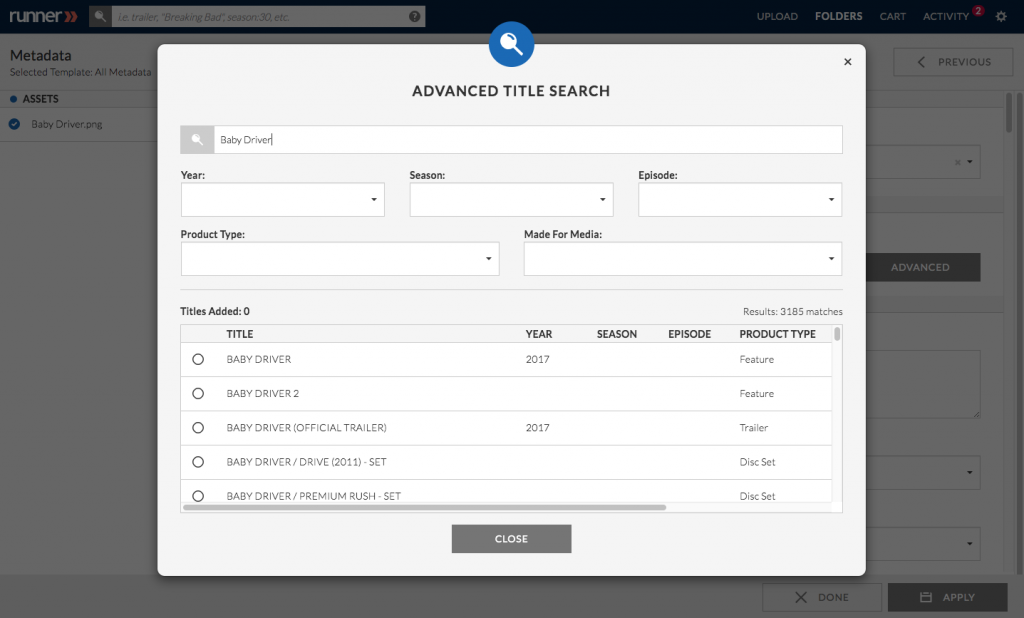The height and width of the screenshot is (618, 1024).
Task: Open the UPLOAD menu item
Action: point(777,16)
